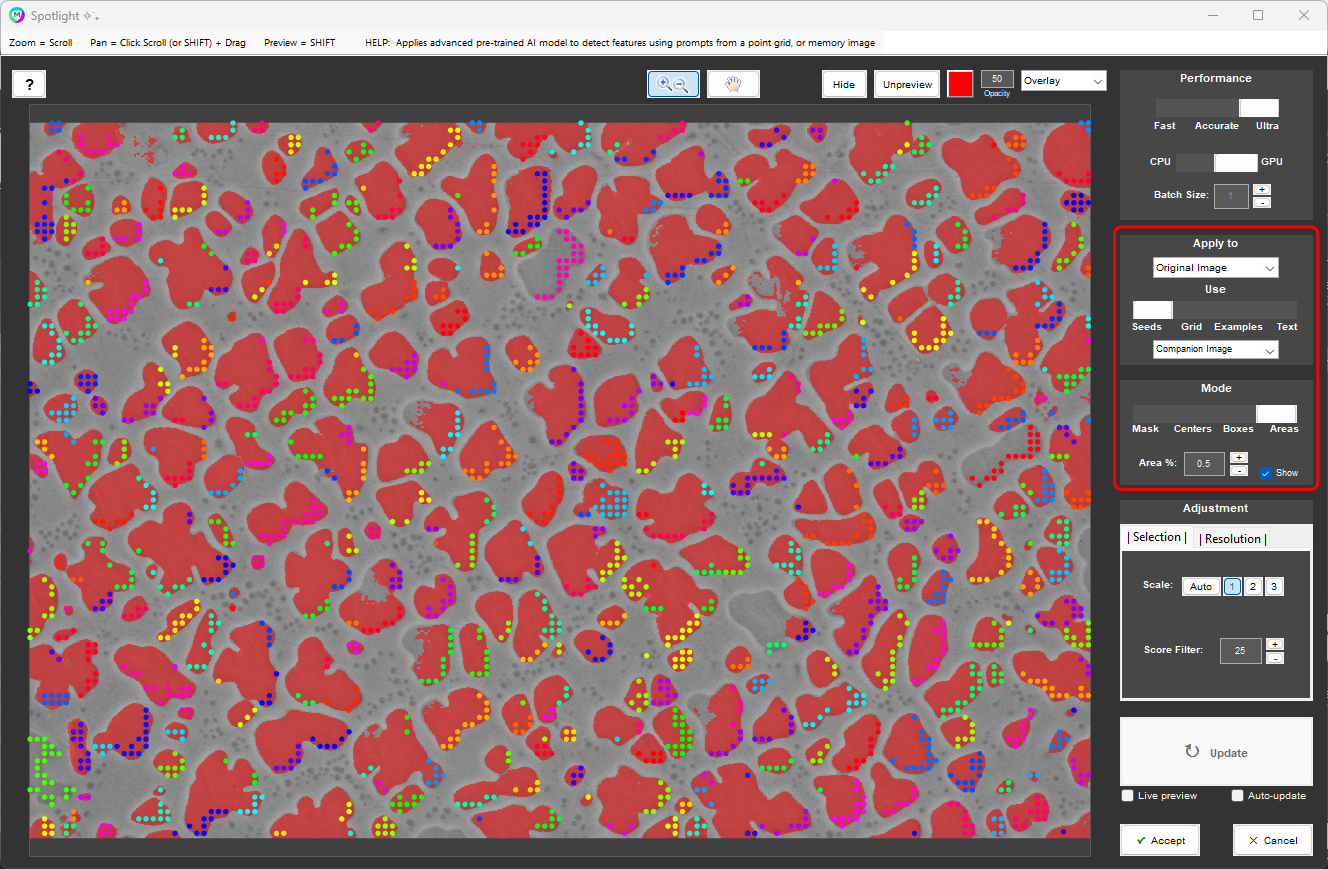Open the Original Image dropdown
Image resolution: width=1328 pixels, height=869 pixels.
[1215, 268]
